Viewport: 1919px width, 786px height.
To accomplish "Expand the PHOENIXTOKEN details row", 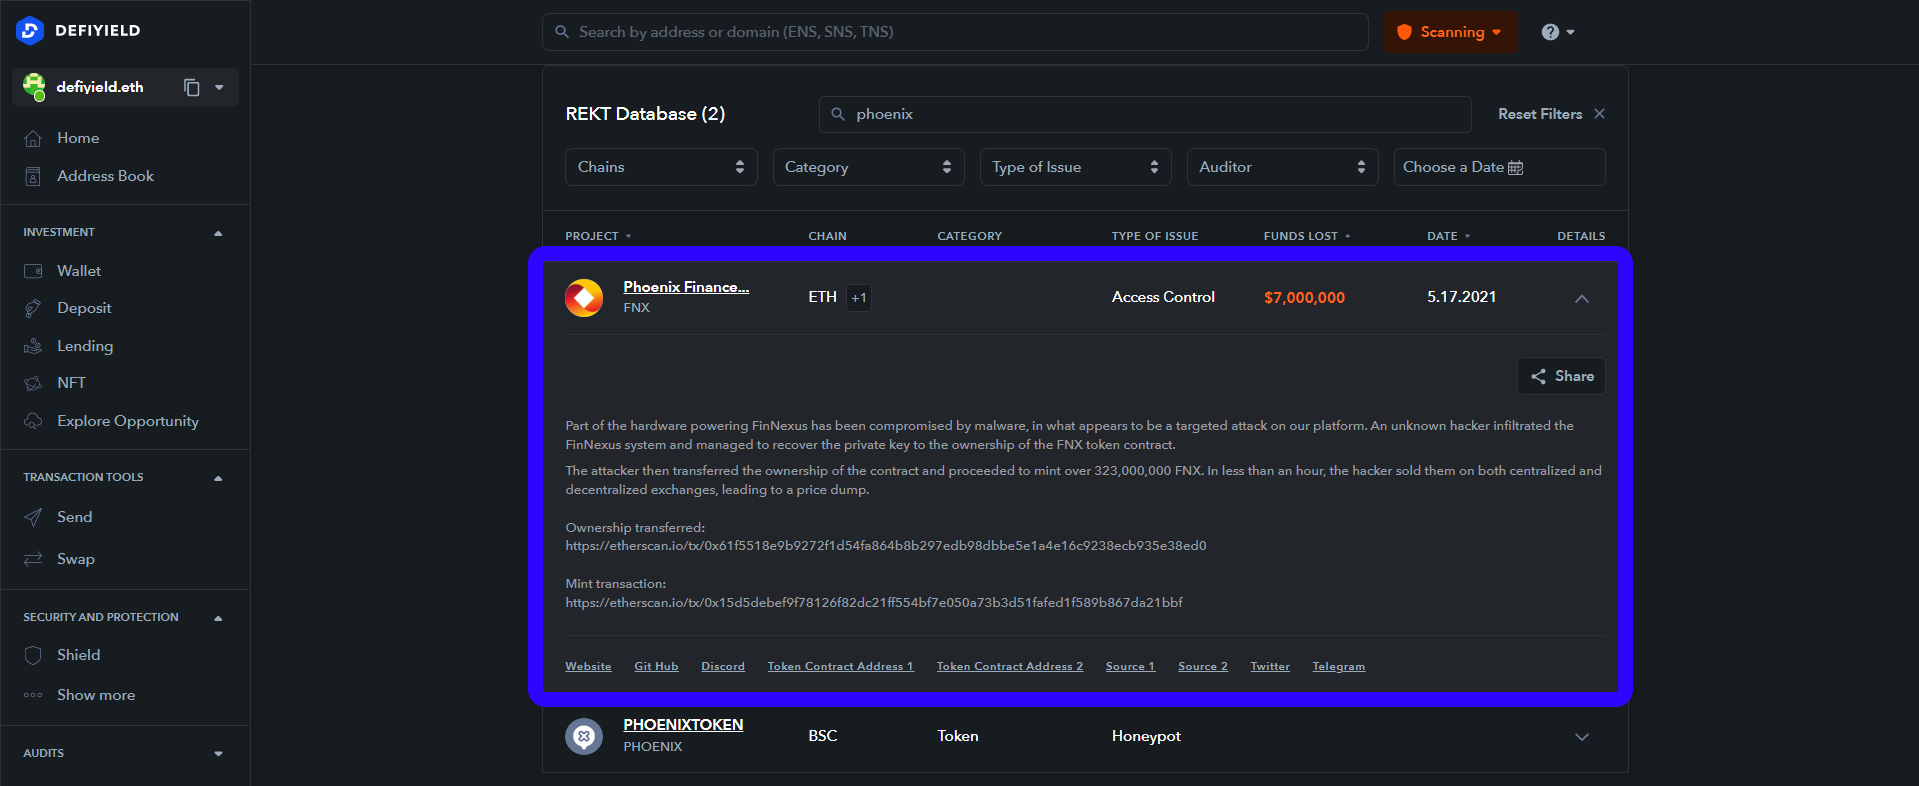I will [1582, 737].
